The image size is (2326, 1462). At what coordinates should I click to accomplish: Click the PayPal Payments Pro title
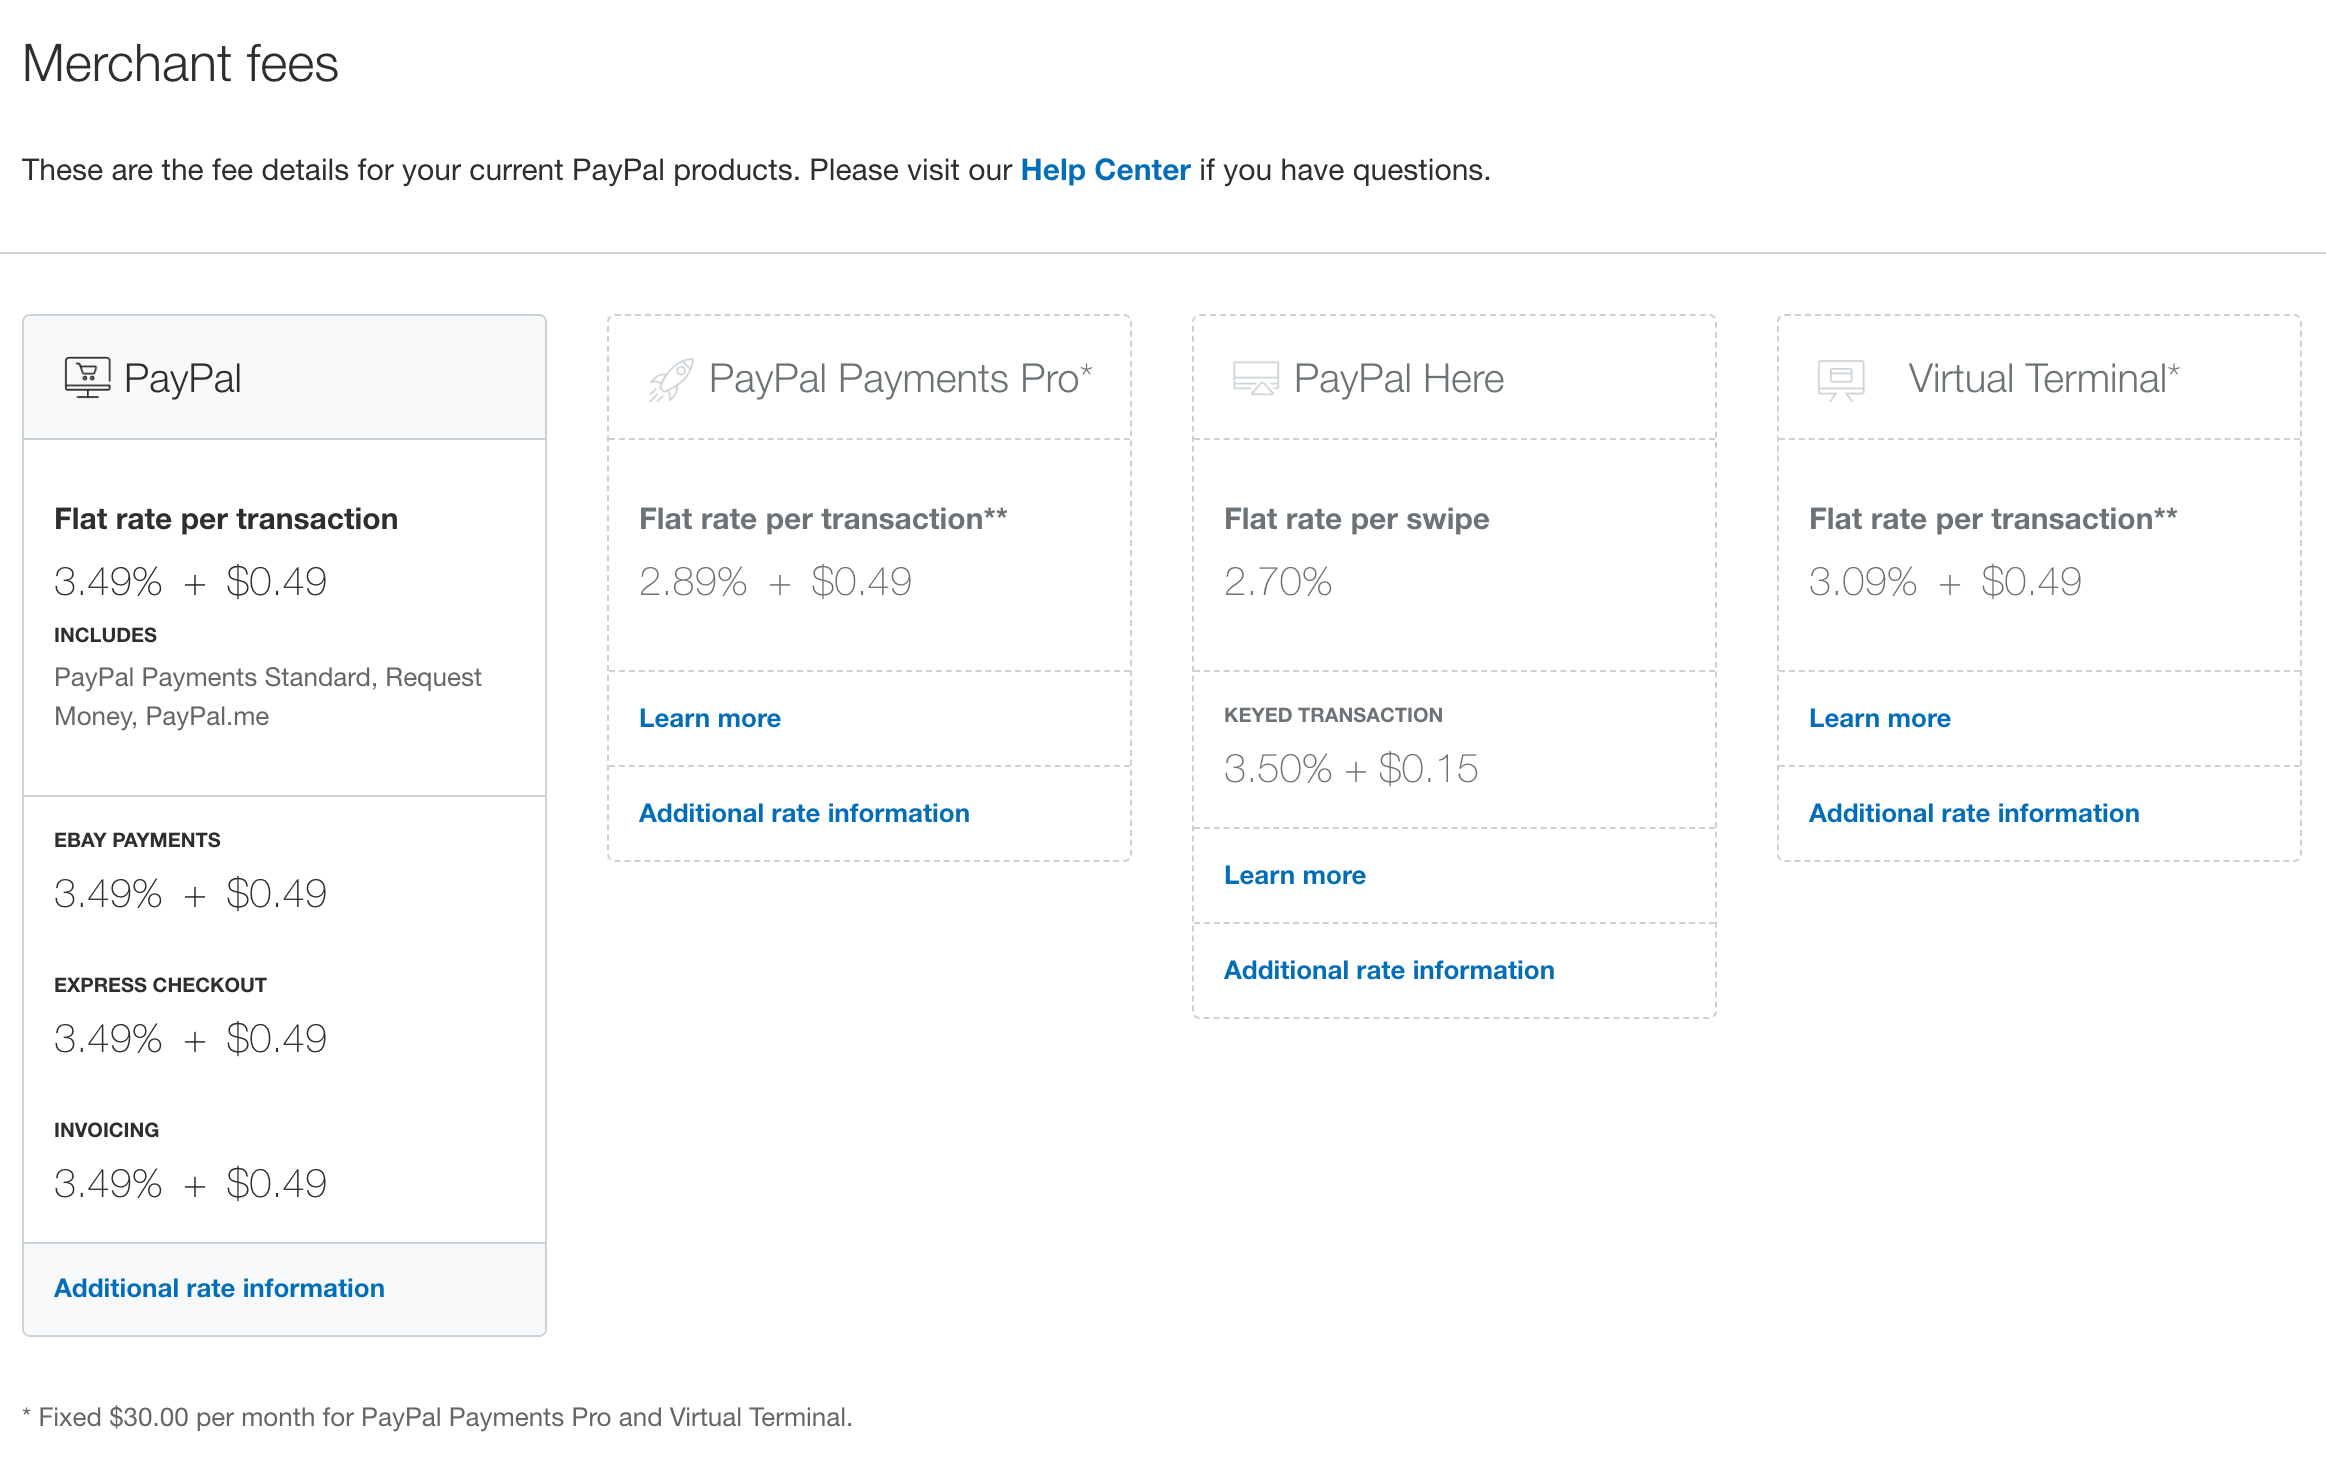pos(899,378)
